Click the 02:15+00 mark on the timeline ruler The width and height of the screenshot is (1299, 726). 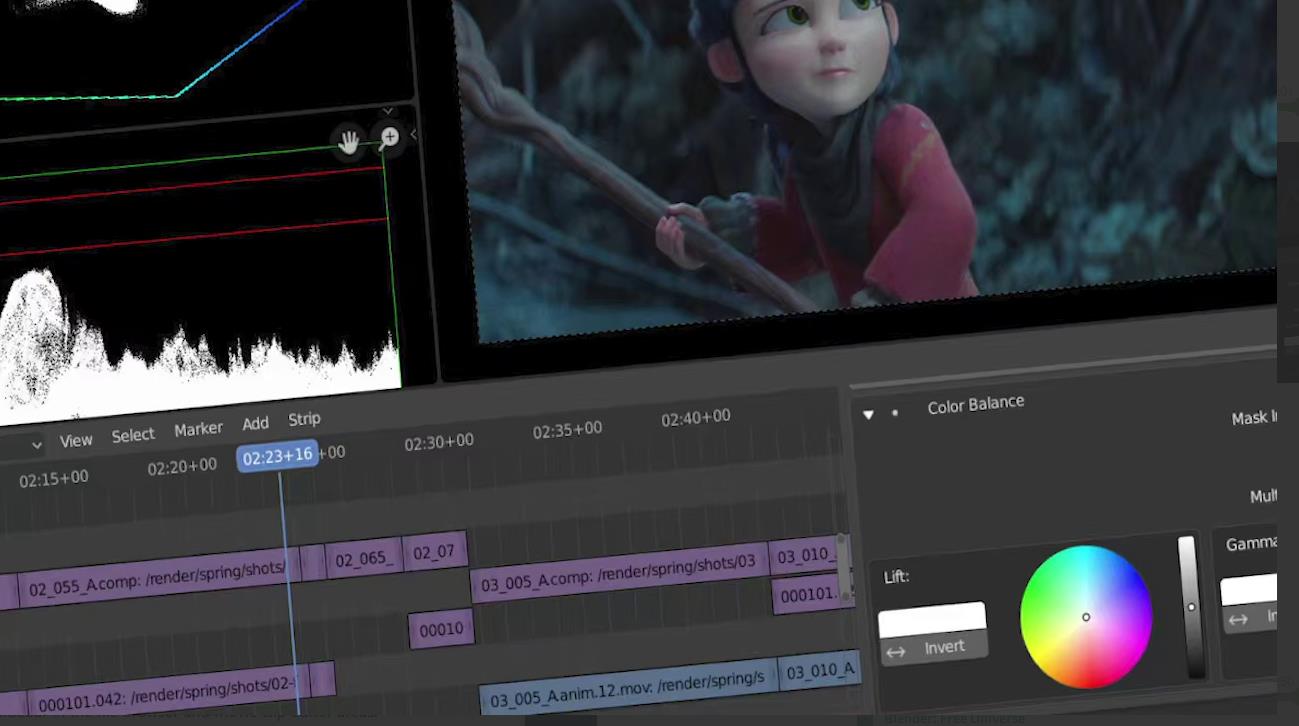pyautogui.click(x=54, y=479)
